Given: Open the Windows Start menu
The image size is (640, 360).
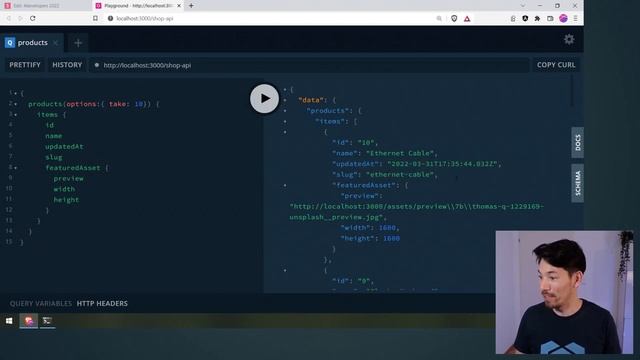Looking at the screenshot, I should [x=9, y=321].
